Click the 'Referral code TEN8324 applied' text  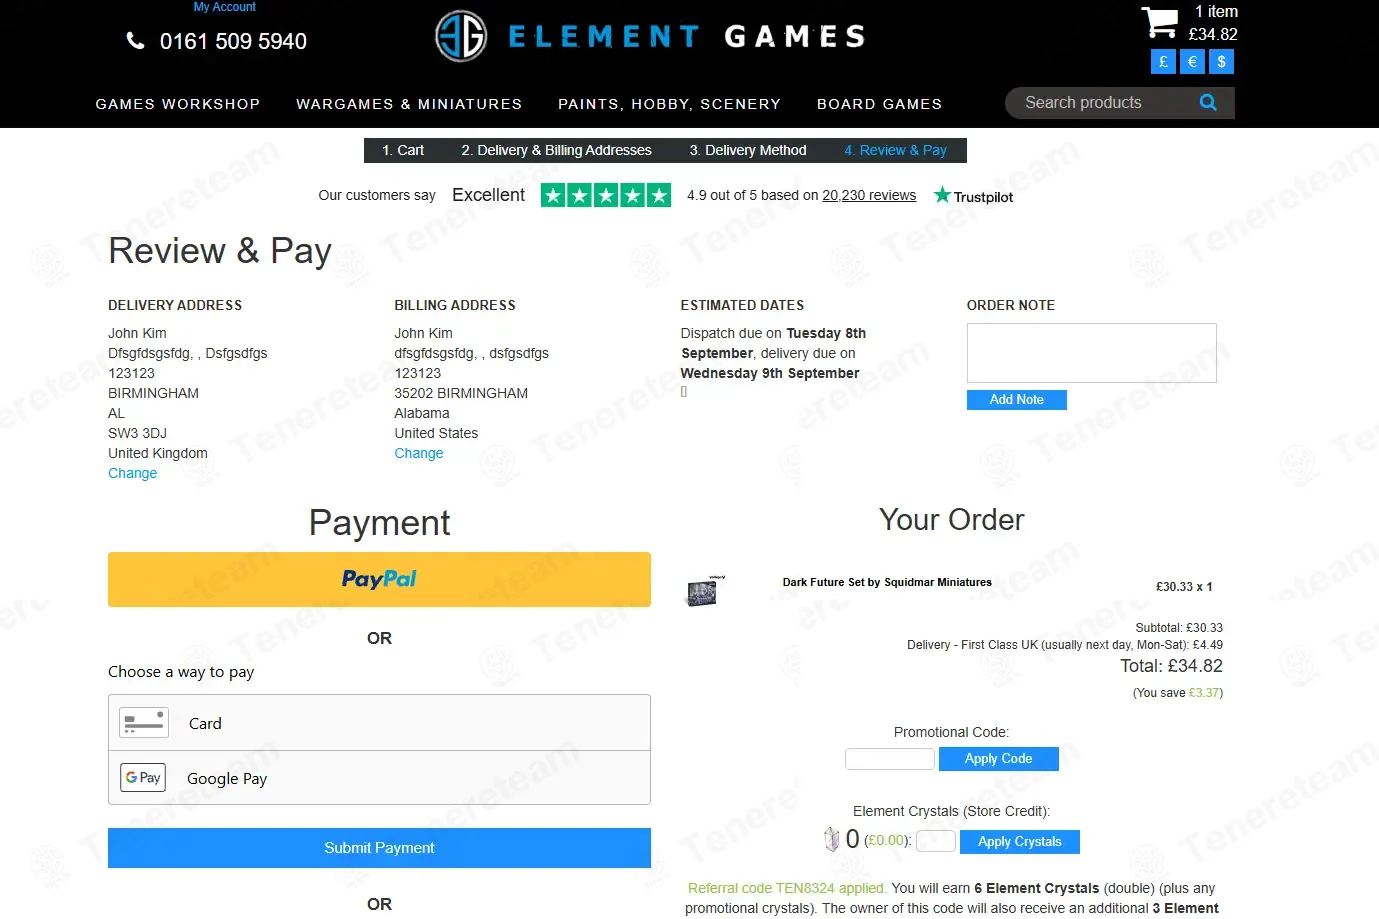pos(787,888)
